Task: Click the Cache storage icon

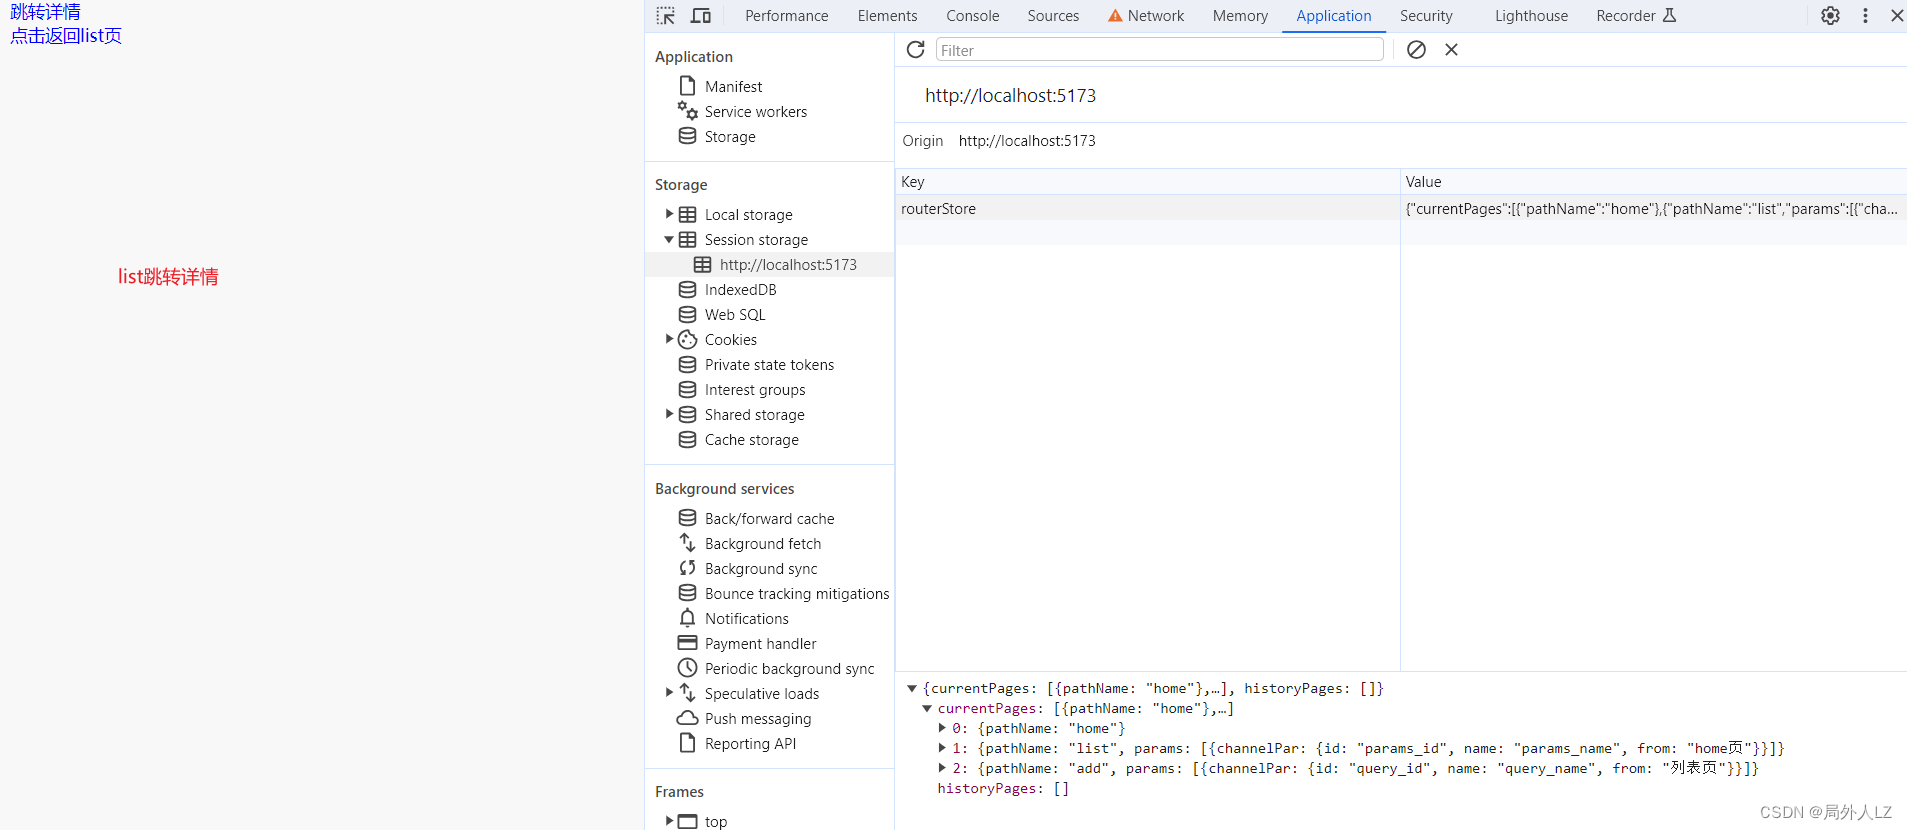Action: [x=687, y=440]
